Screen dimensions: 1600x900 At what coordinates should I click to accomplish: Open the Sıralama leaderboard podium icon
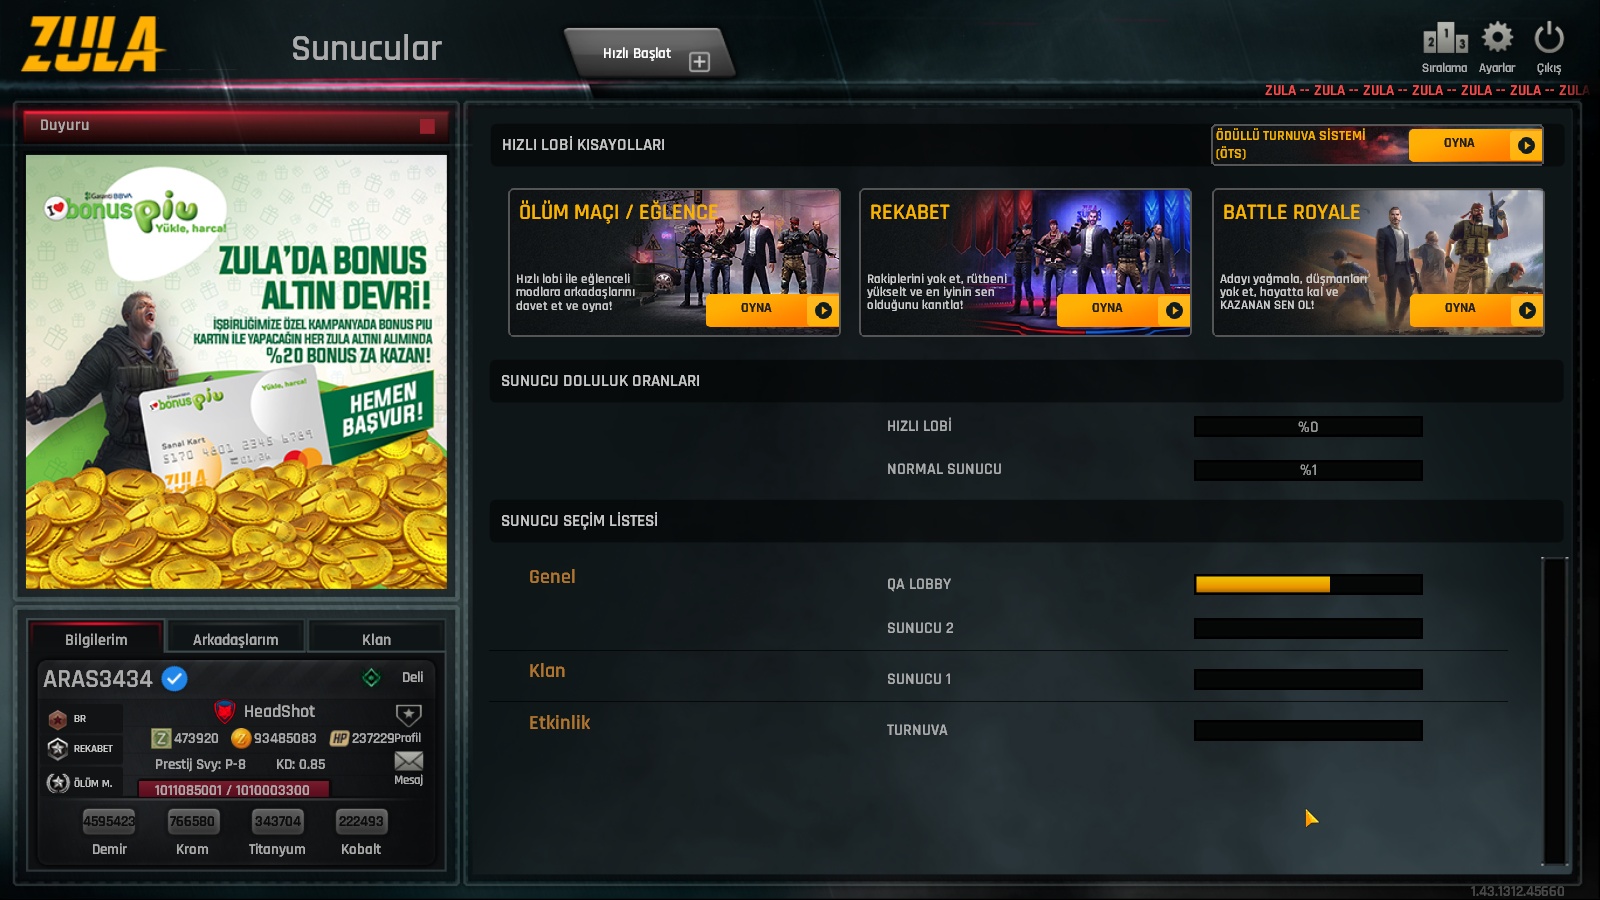1444,40
